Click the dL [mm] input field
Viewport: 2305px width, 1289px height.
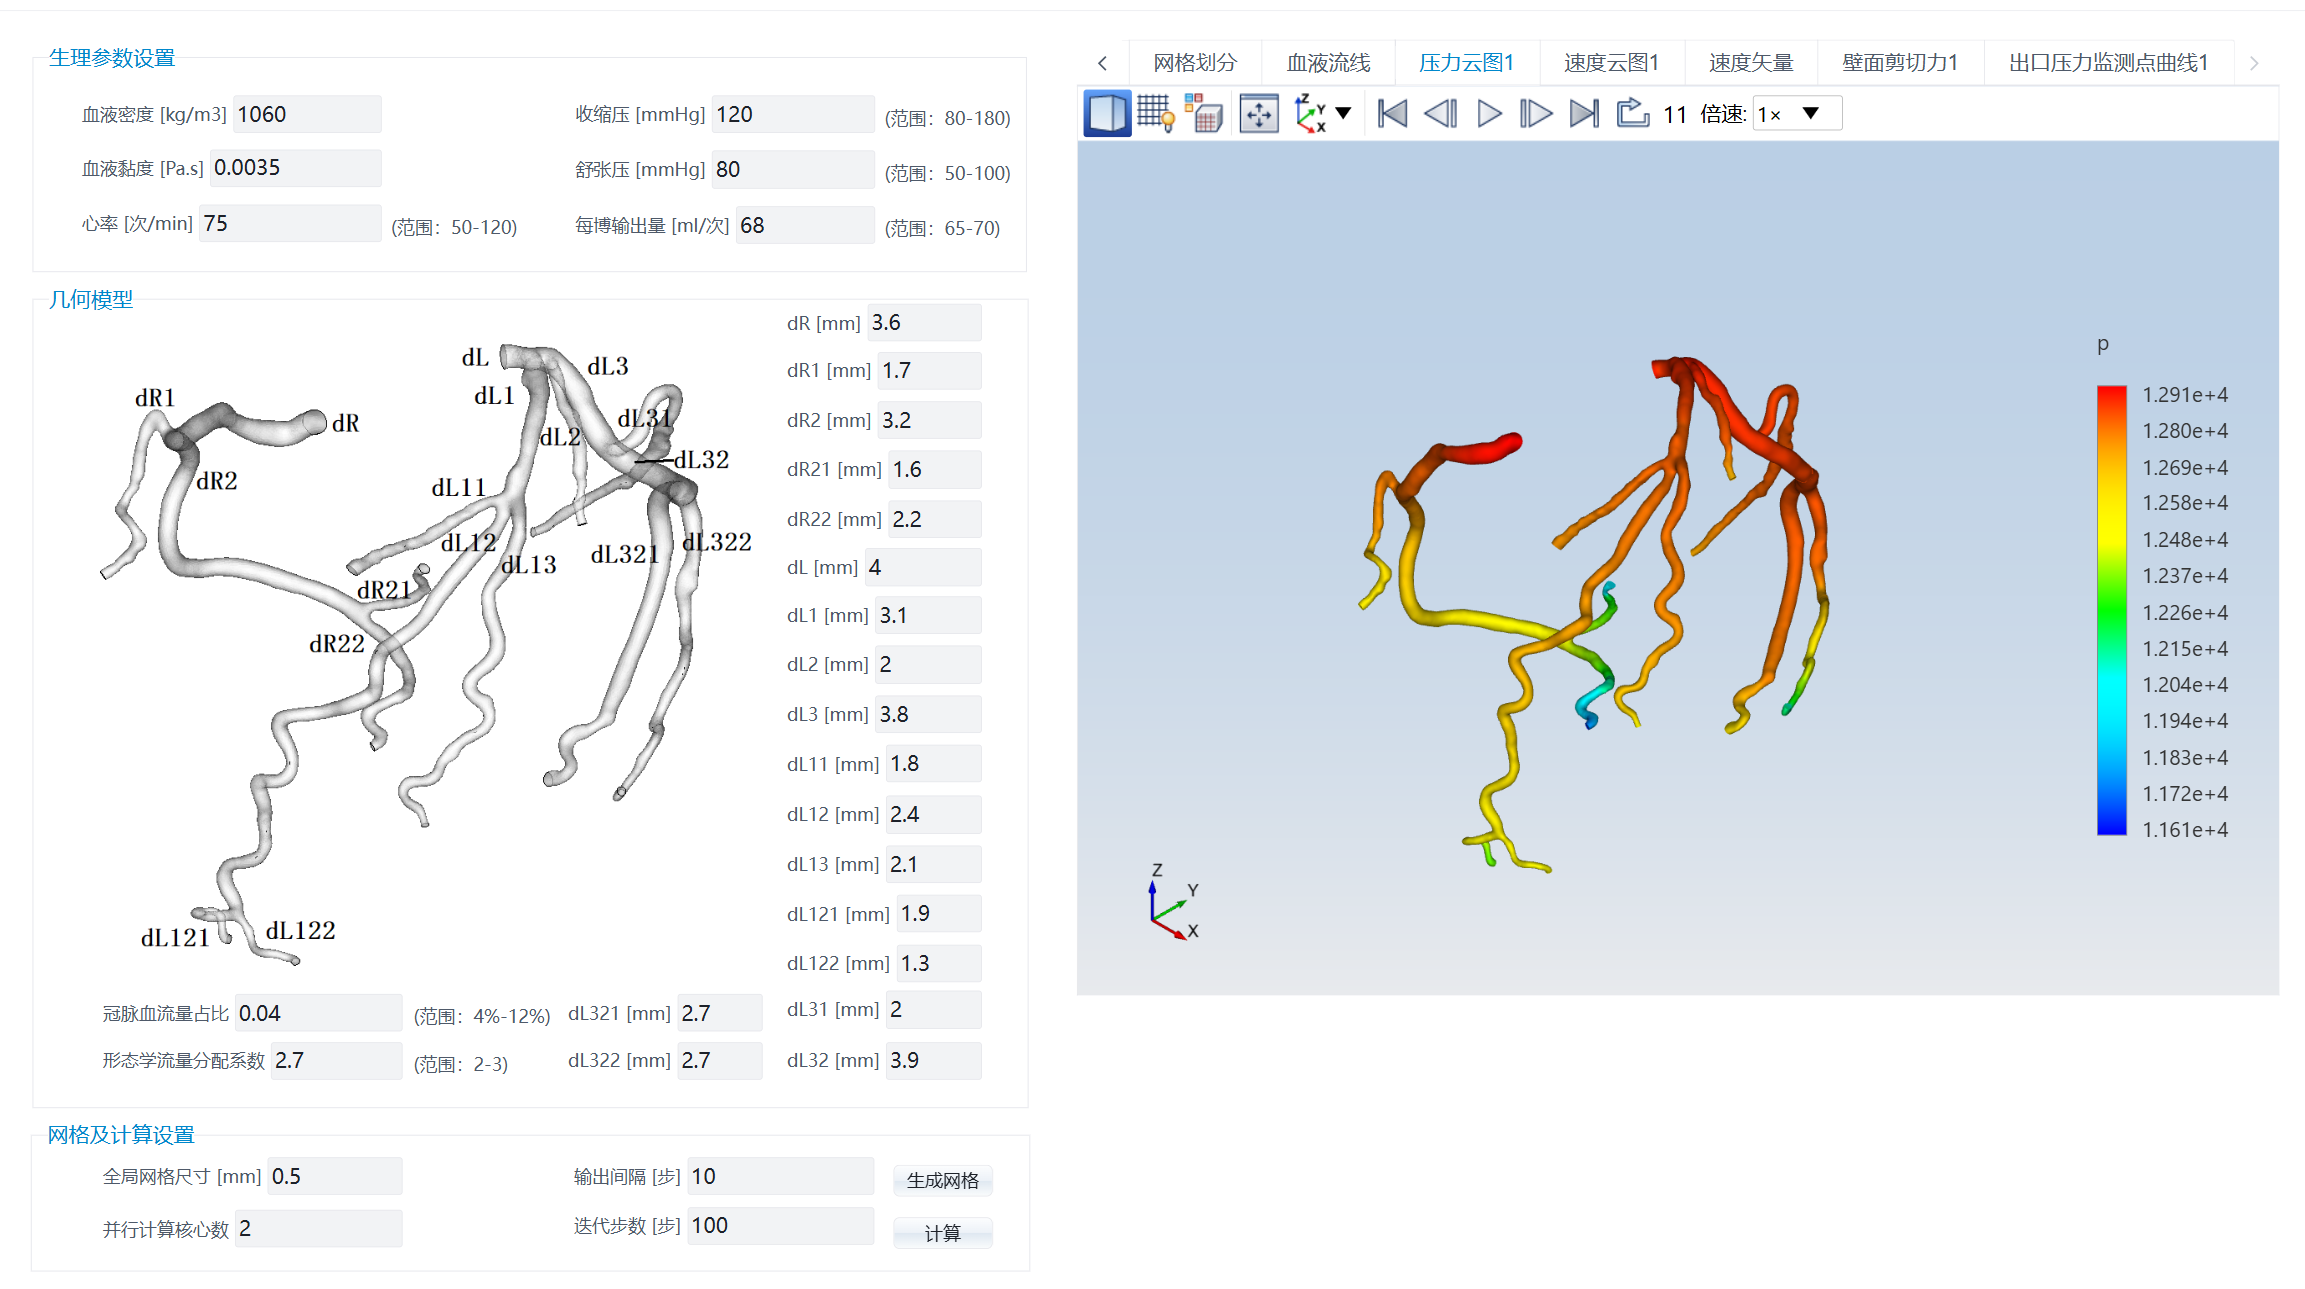[923, 568]
